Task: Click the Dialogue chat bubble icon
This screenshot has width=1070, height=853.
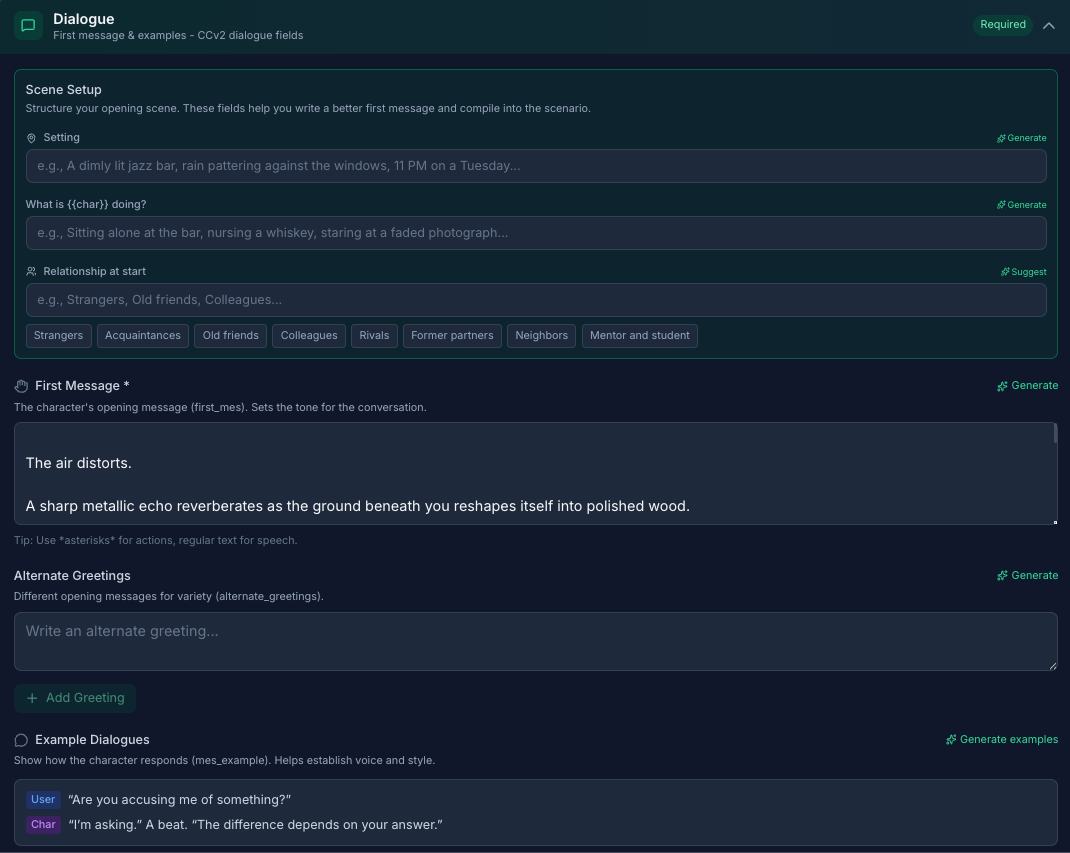Action: tap(28, 26)
